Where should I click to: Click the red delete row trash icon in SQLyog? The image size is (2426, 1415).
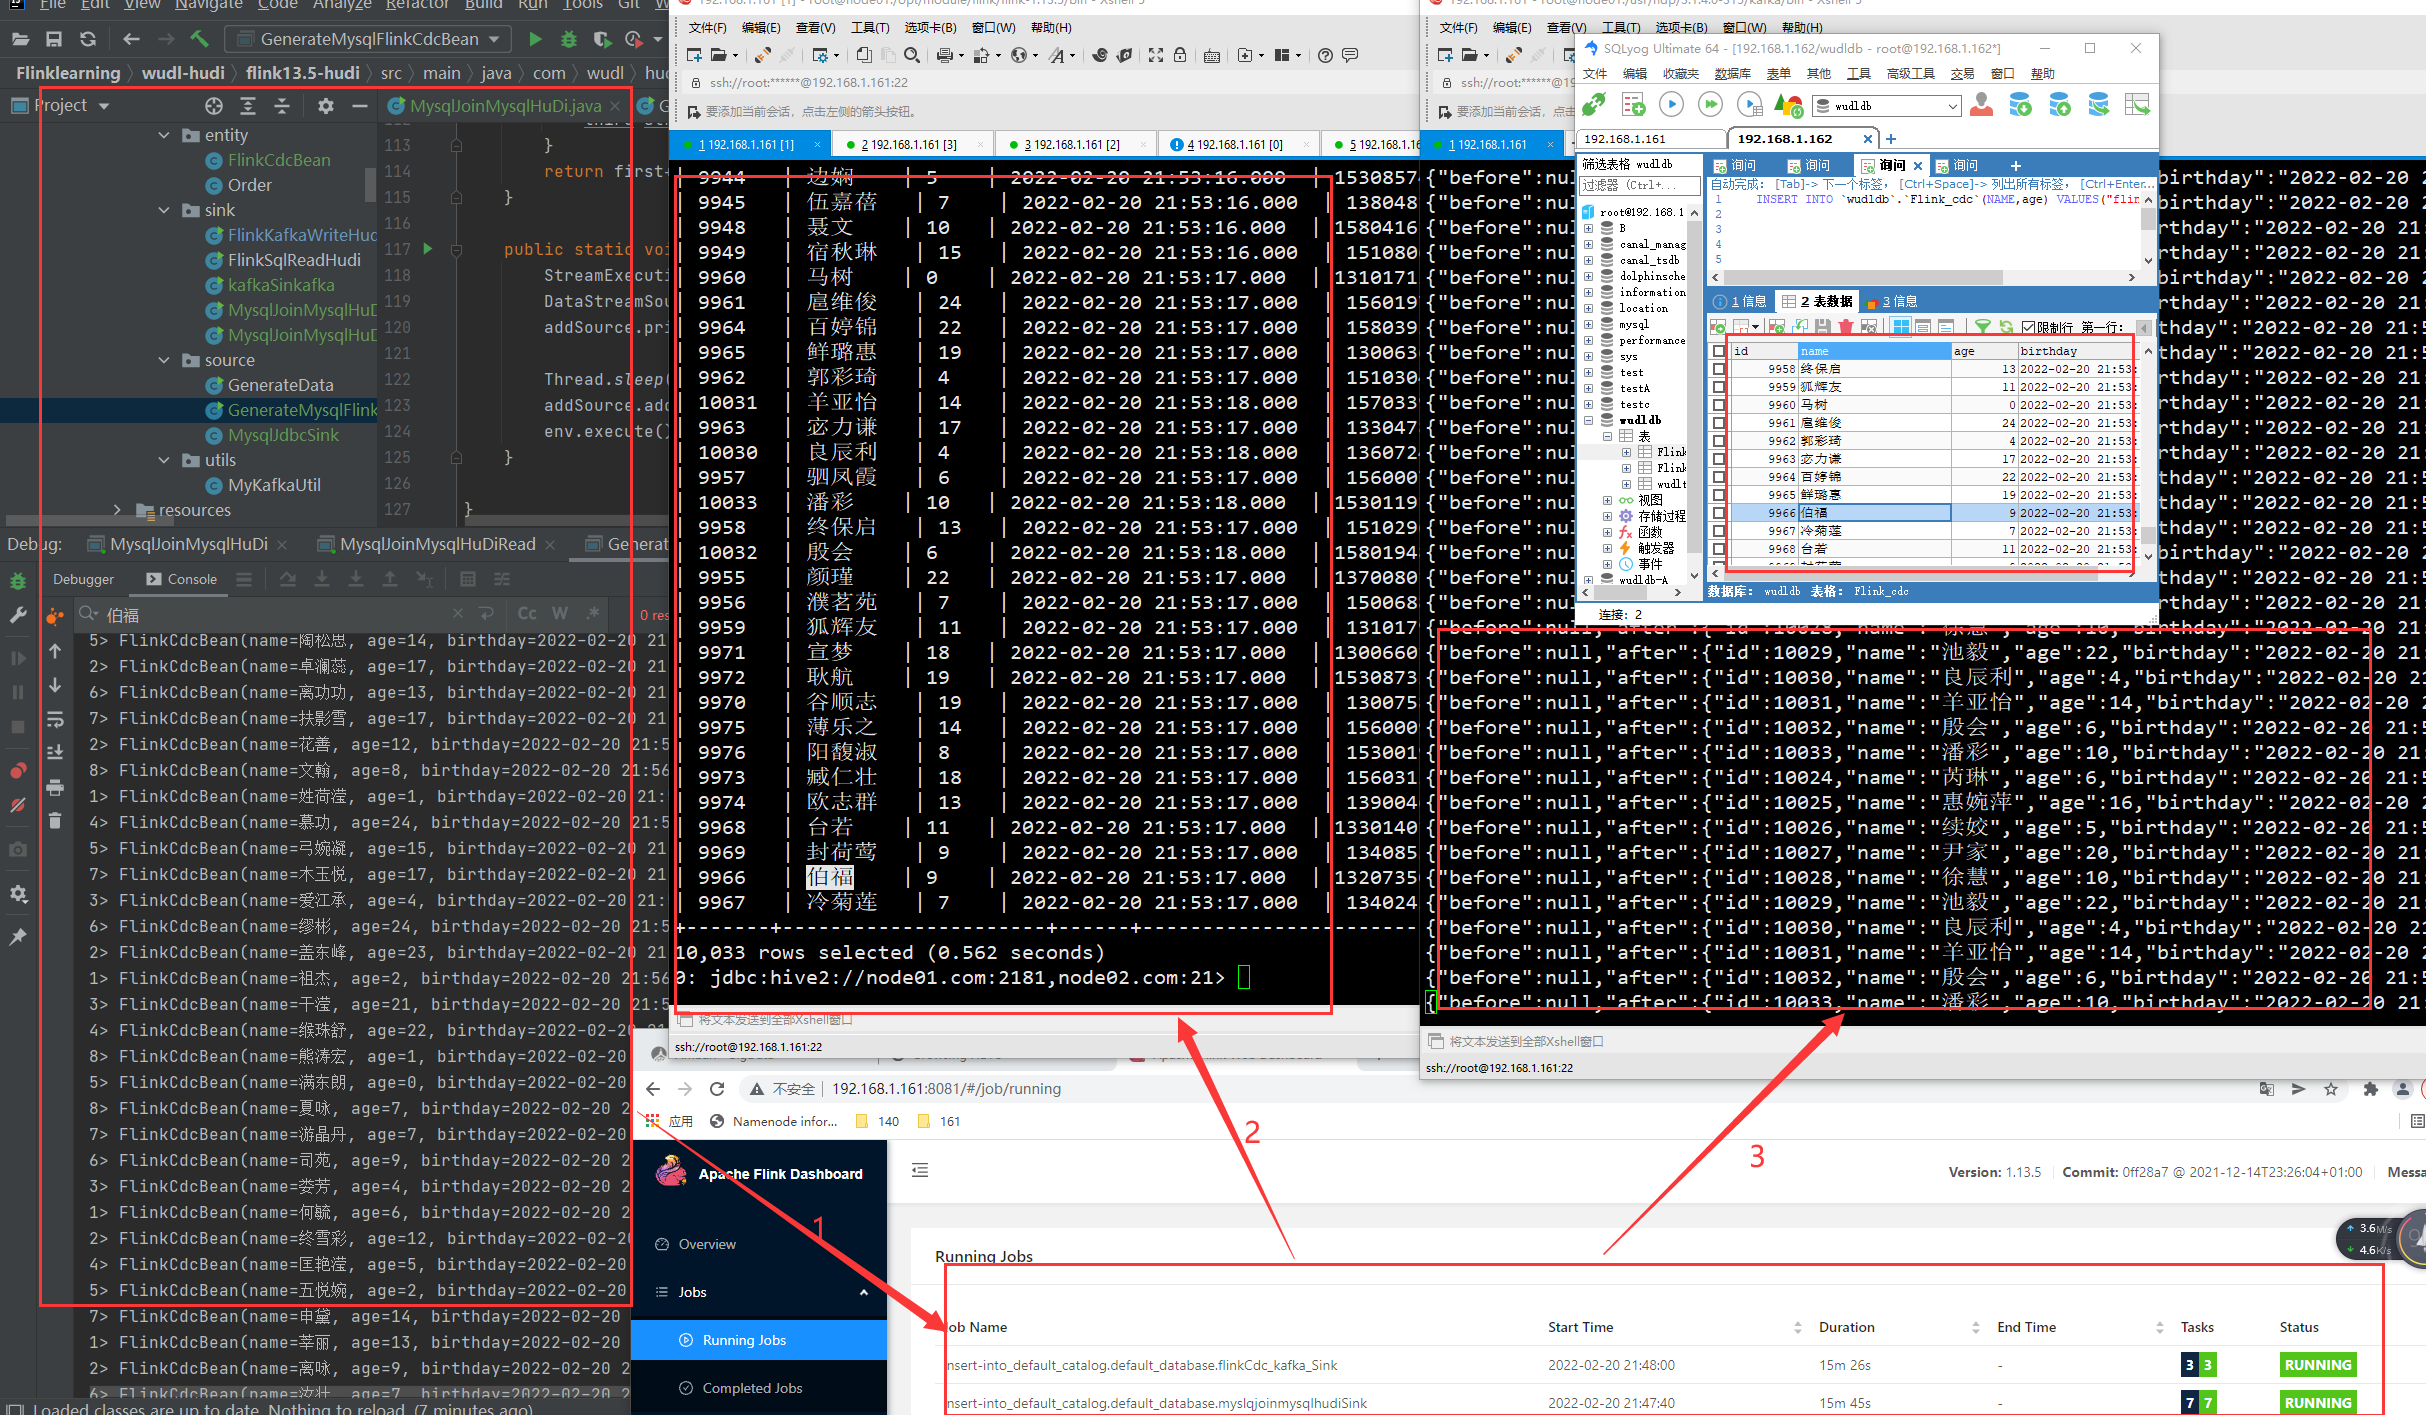(x=1846, y=326)
